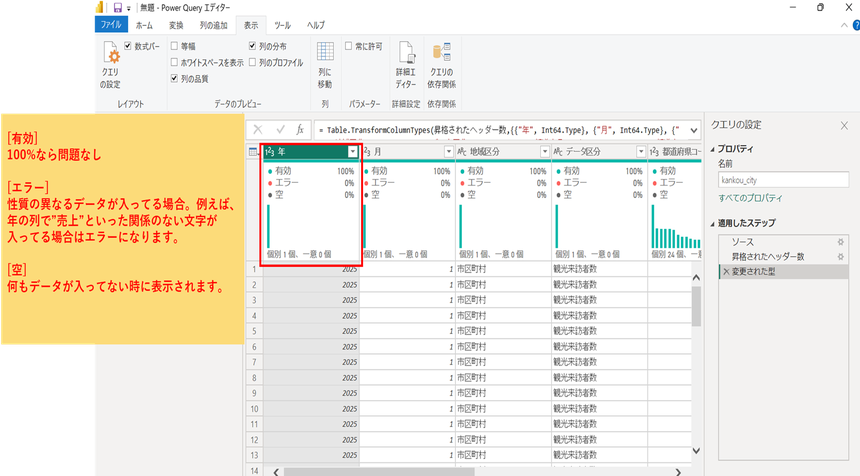Image resolution: width=860 pixels, height=476 pixels.
Task: Edit the query name field kankou_city
Action: click(x=783, y=180)
